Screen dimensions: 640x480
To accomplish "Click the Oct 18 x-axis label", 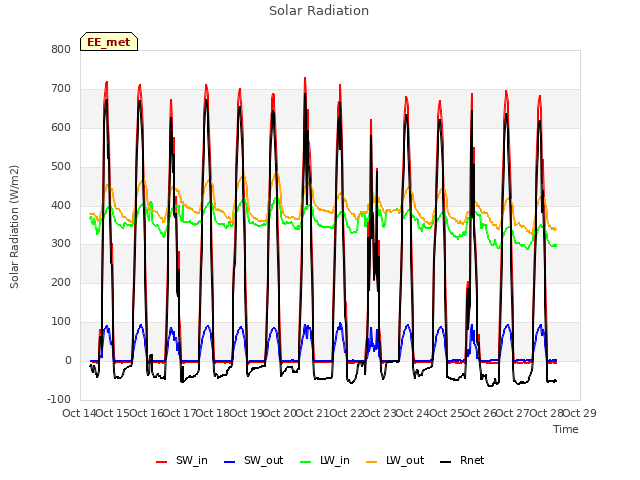I will [212, 413].
